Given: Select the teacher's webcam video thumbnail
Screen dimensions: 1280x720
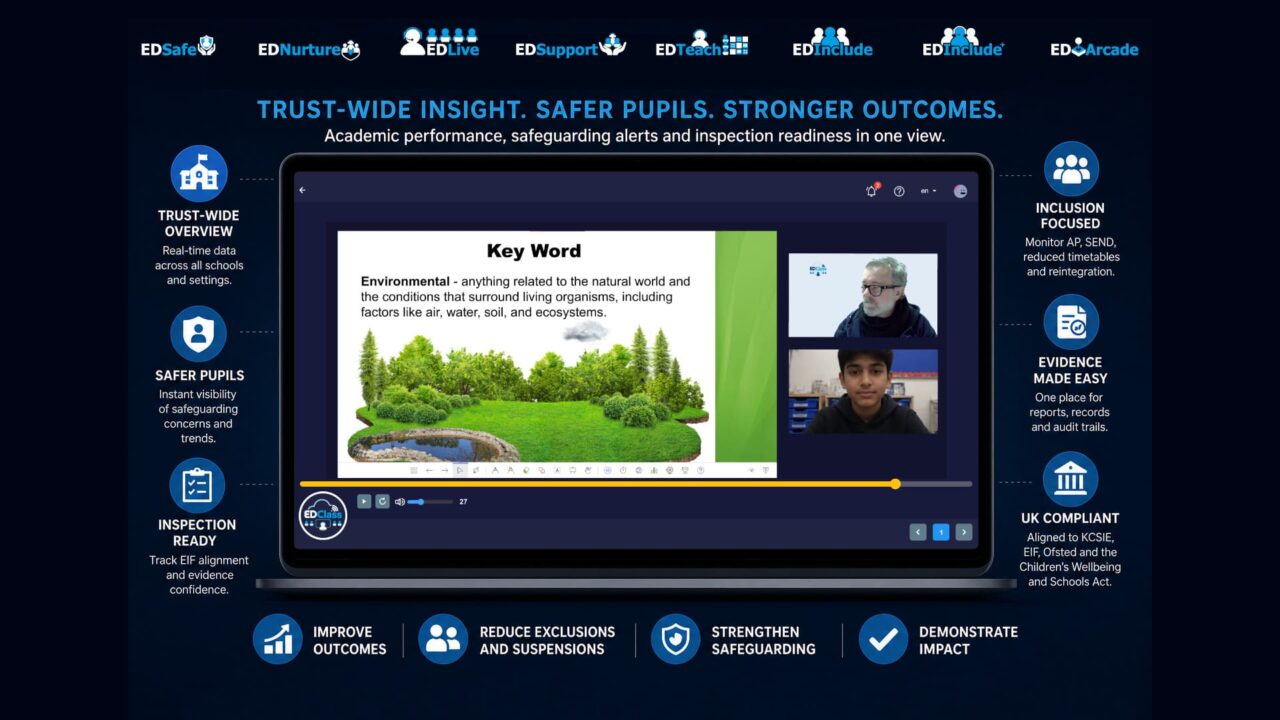Looking at the screenshot, I should pyautogui.click(x=863, y=295).
